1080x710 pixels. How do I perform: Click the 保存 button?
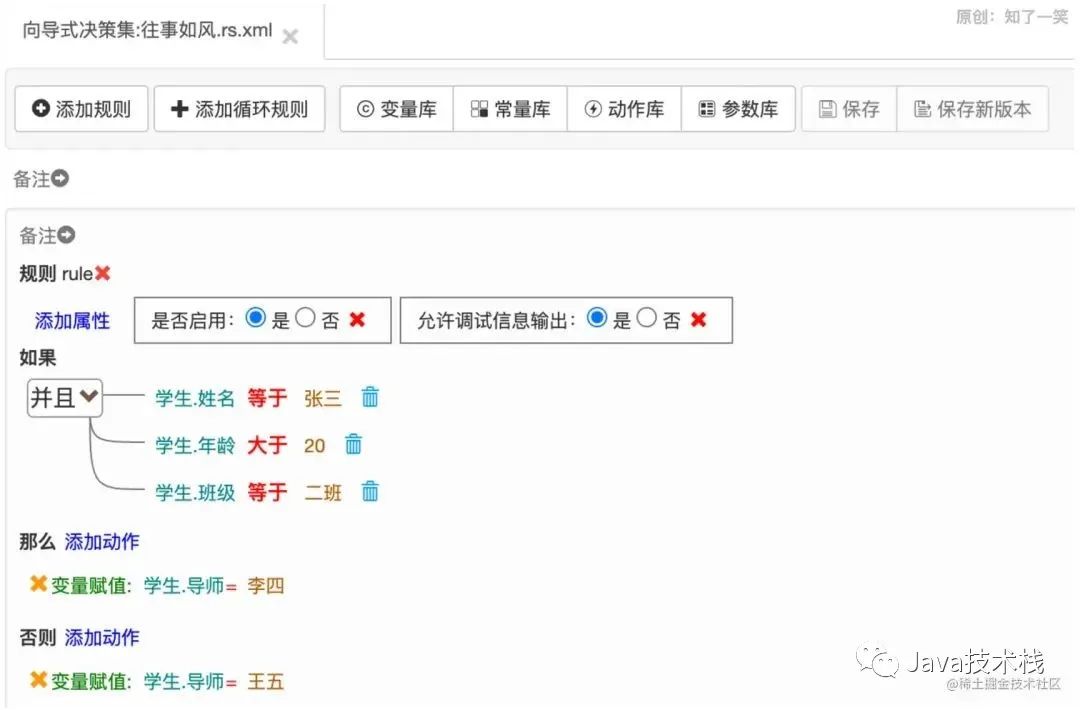click(x=849, y=109)
